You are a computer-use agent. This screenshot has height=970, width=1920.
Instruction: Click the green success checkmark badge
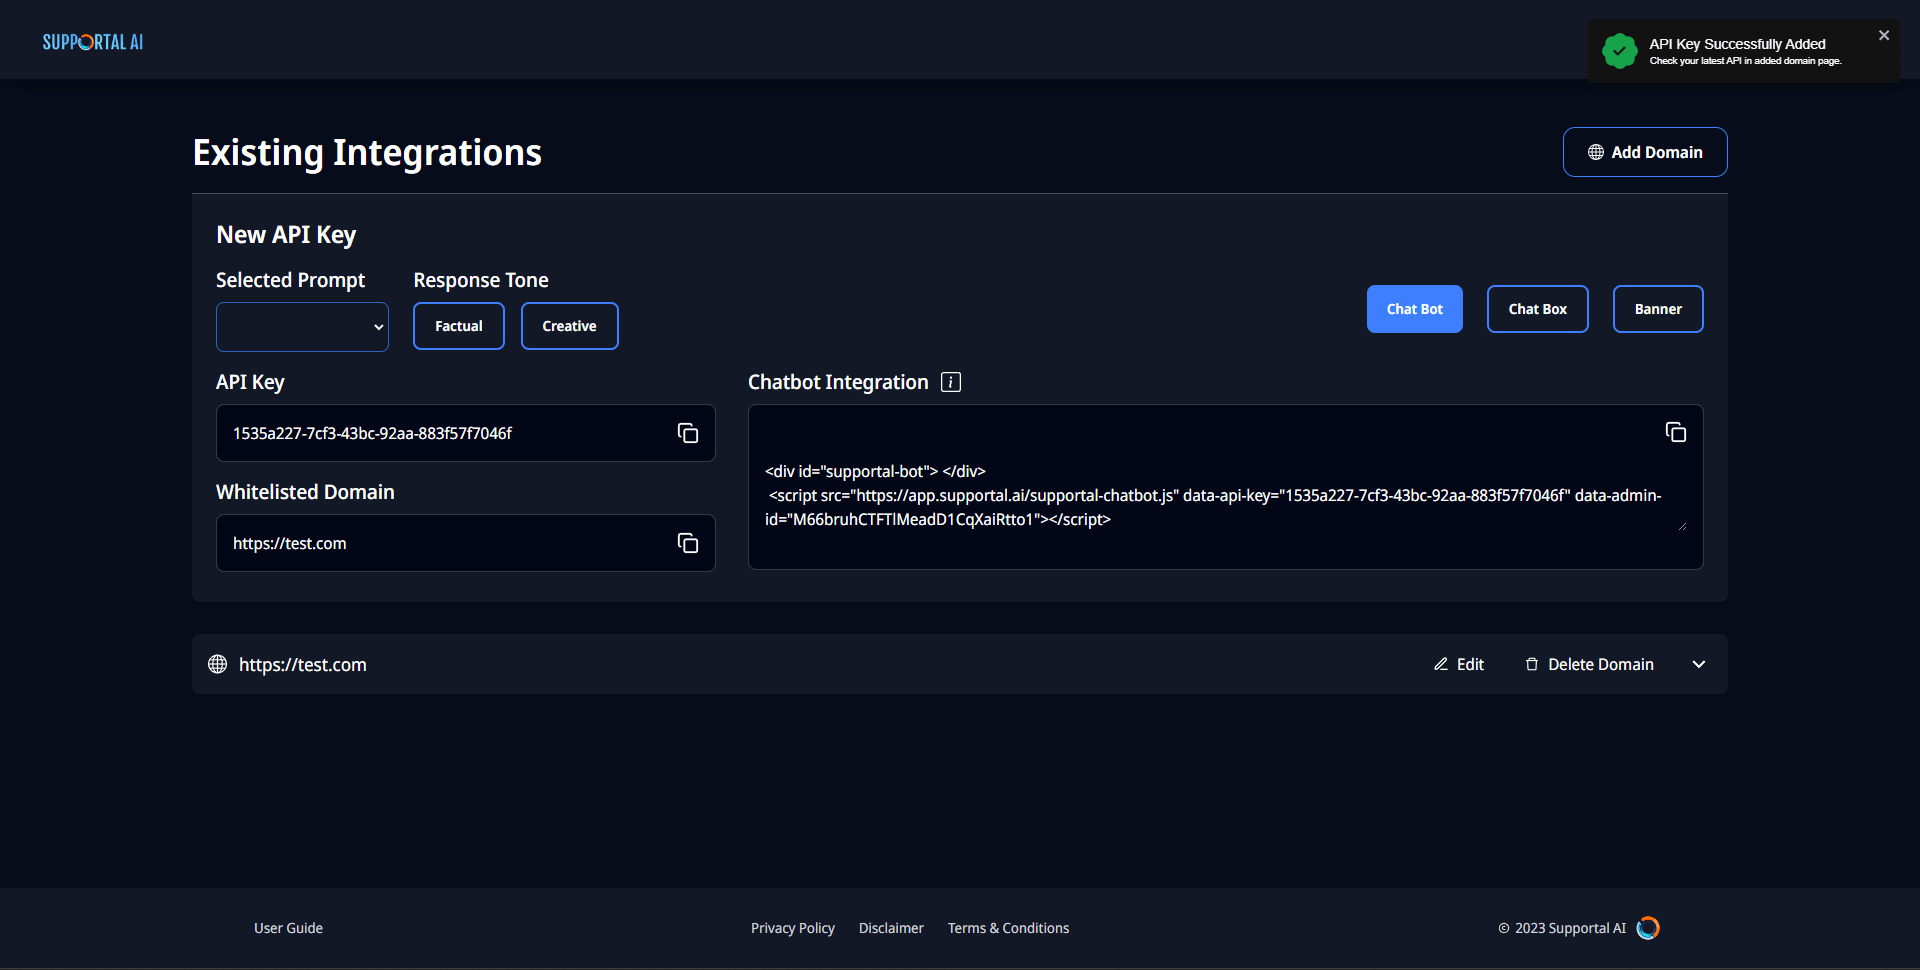pyautogui.click(x=1619, y=51)
